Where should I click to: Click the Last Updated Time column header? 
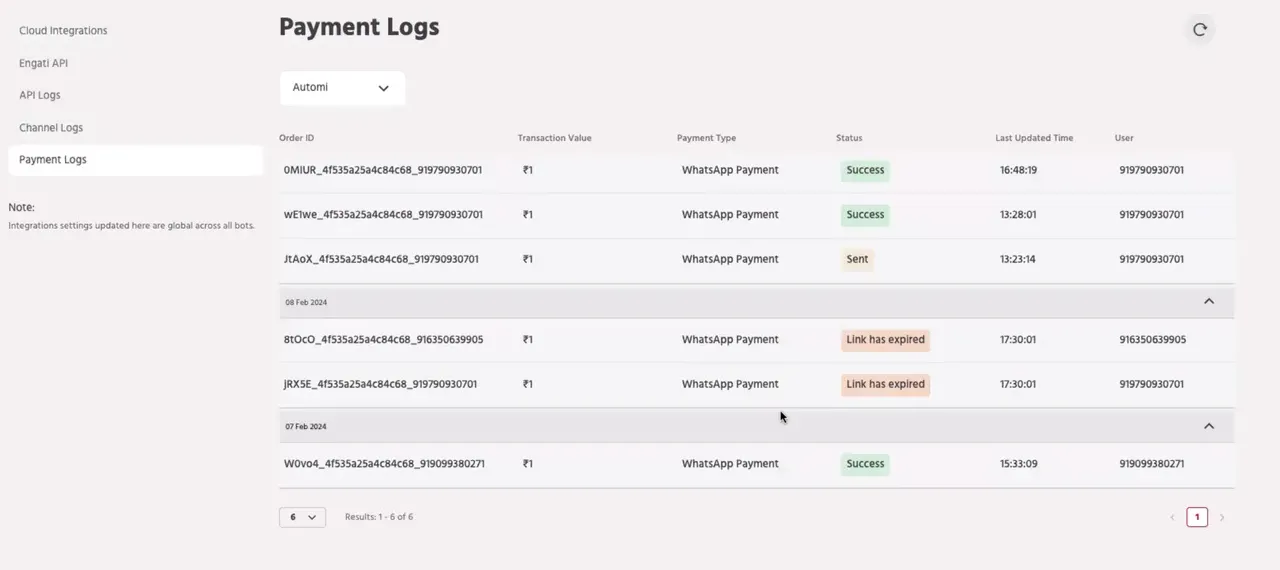(x=1034, y=138)
